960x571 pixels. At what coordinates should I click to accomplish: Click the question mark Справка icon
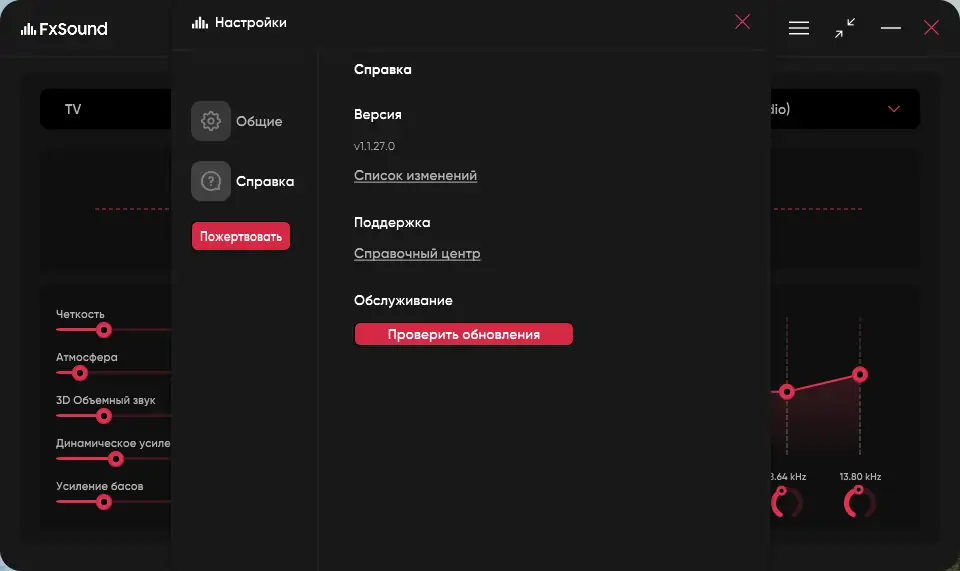point(211,181)
